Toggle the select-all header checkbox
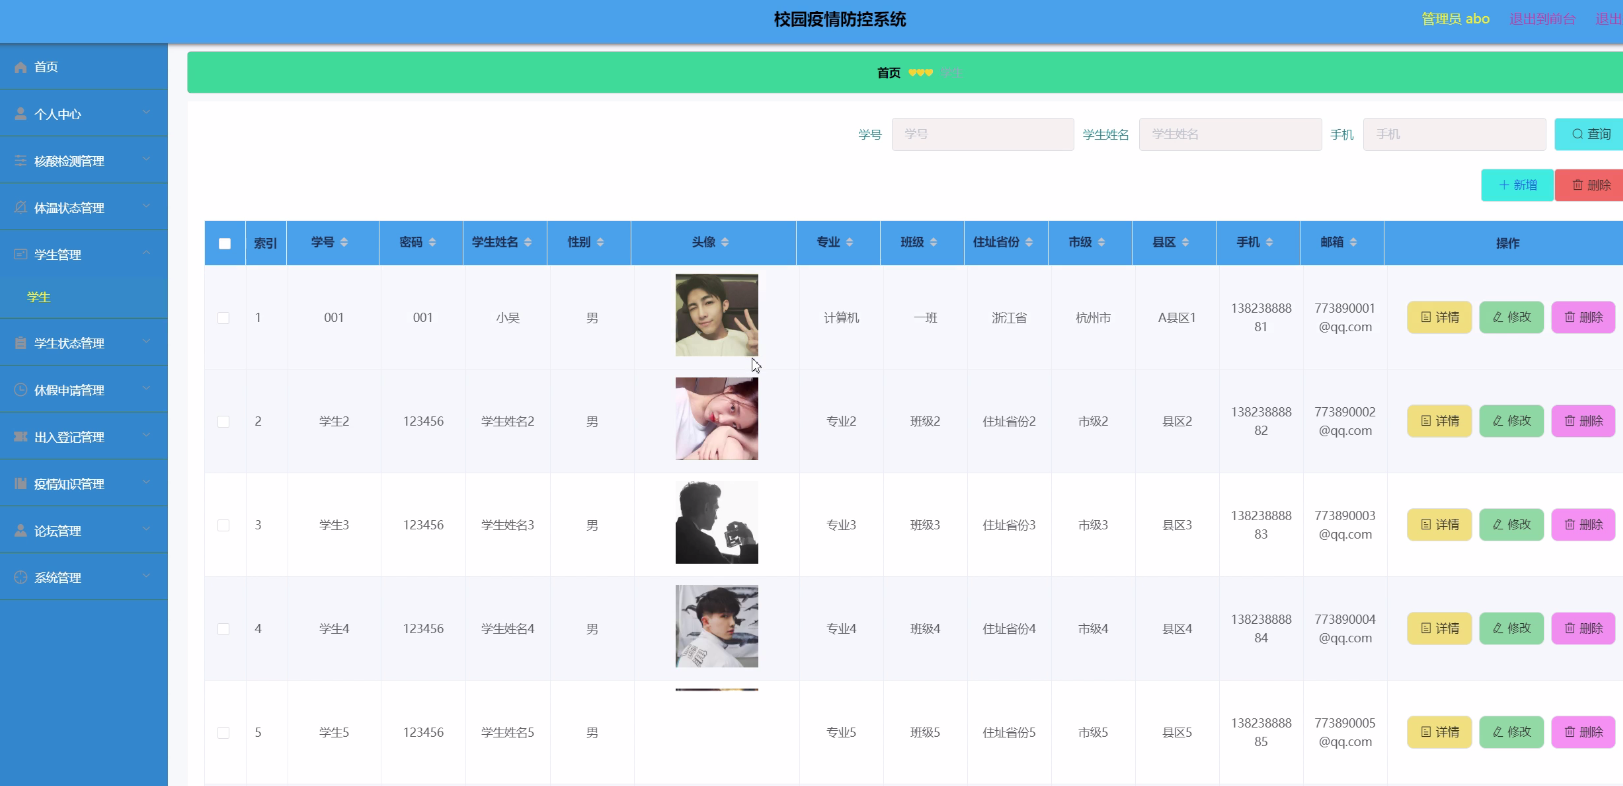This screenshot has height=786, width=1623. click(x=224, y=243)
